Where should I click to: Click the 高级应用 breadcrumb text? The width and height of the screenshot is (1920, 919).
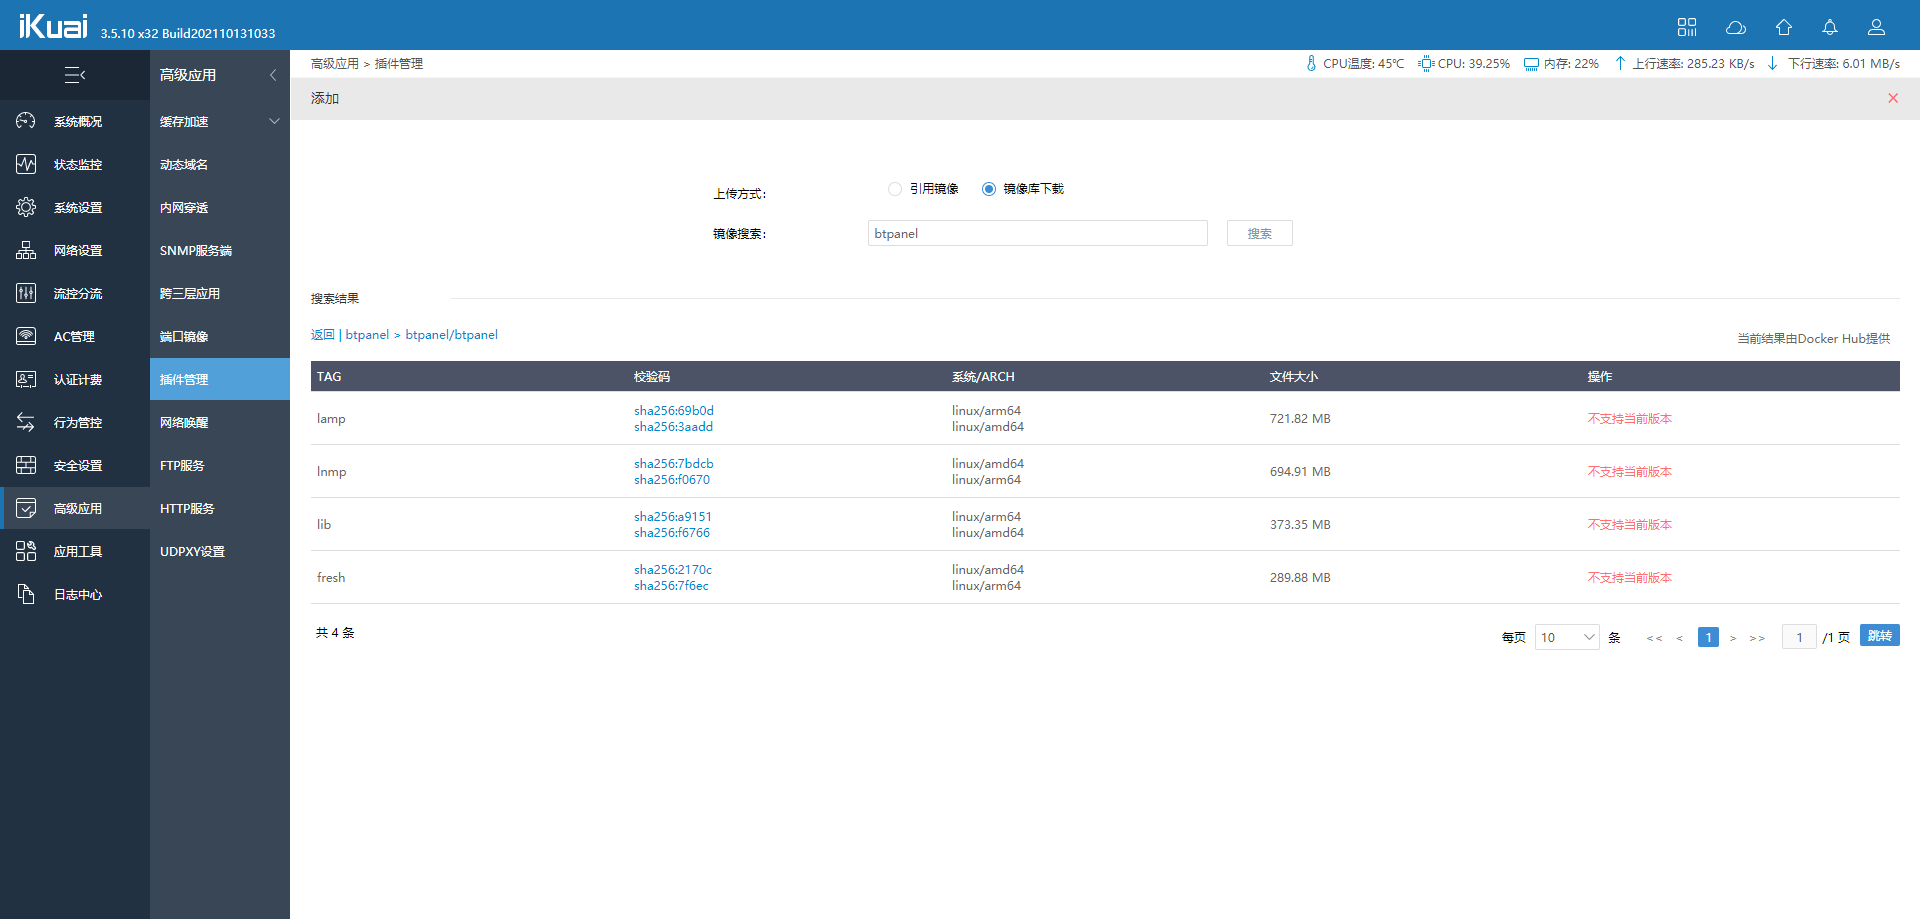334,64
